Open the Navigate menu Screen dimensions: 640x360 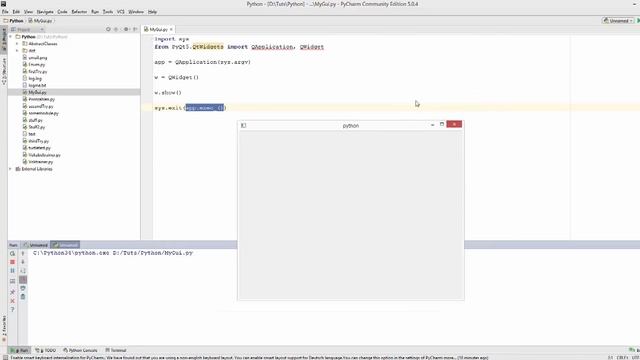click(45, 12)
